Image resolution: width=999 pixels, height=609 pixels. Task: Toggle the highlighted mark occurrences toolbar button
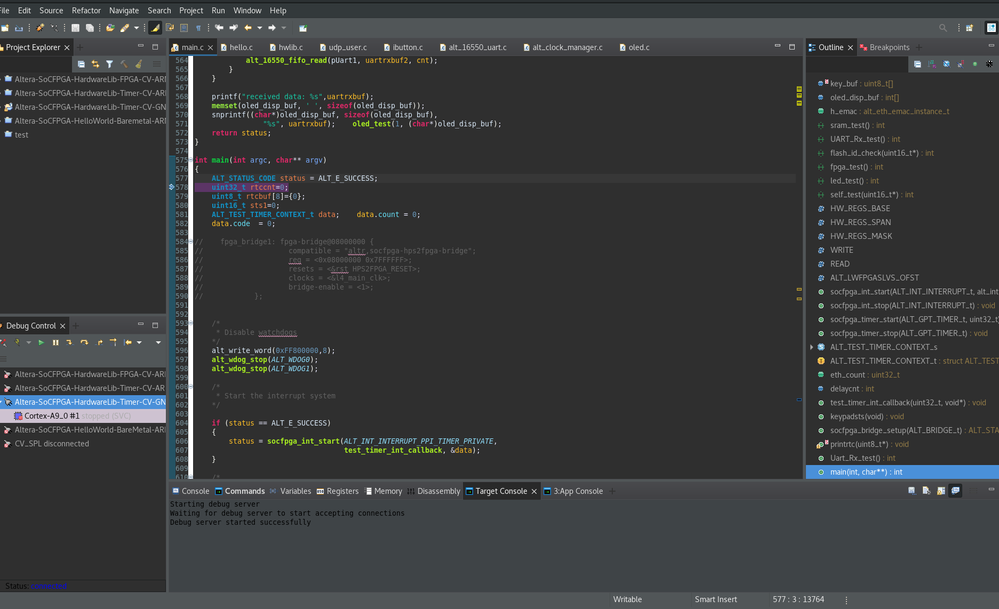(x=155, y=28)
